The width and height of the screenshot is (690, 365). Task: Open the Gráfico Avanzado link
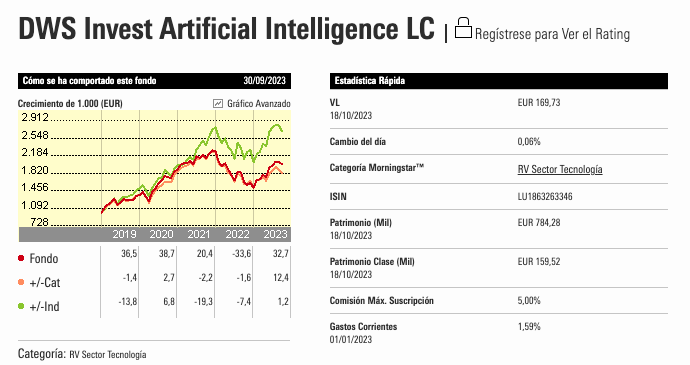[x=259, y=103]
